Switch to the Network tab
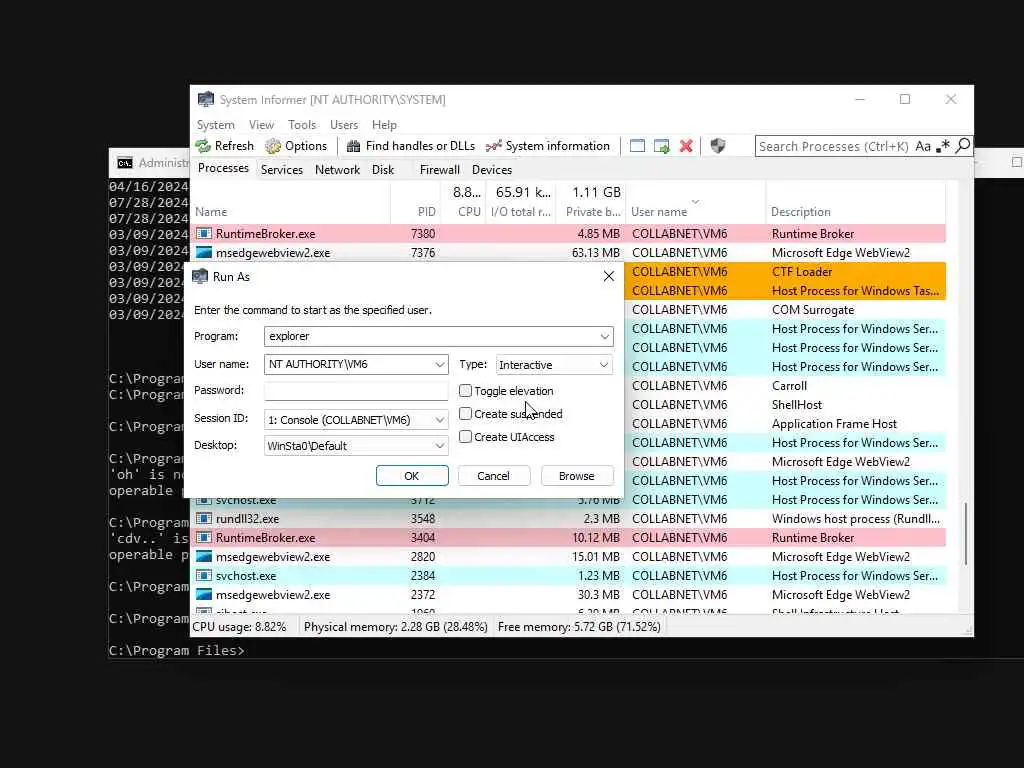This screenshot has width=1024, height=768. pos(337,170)
